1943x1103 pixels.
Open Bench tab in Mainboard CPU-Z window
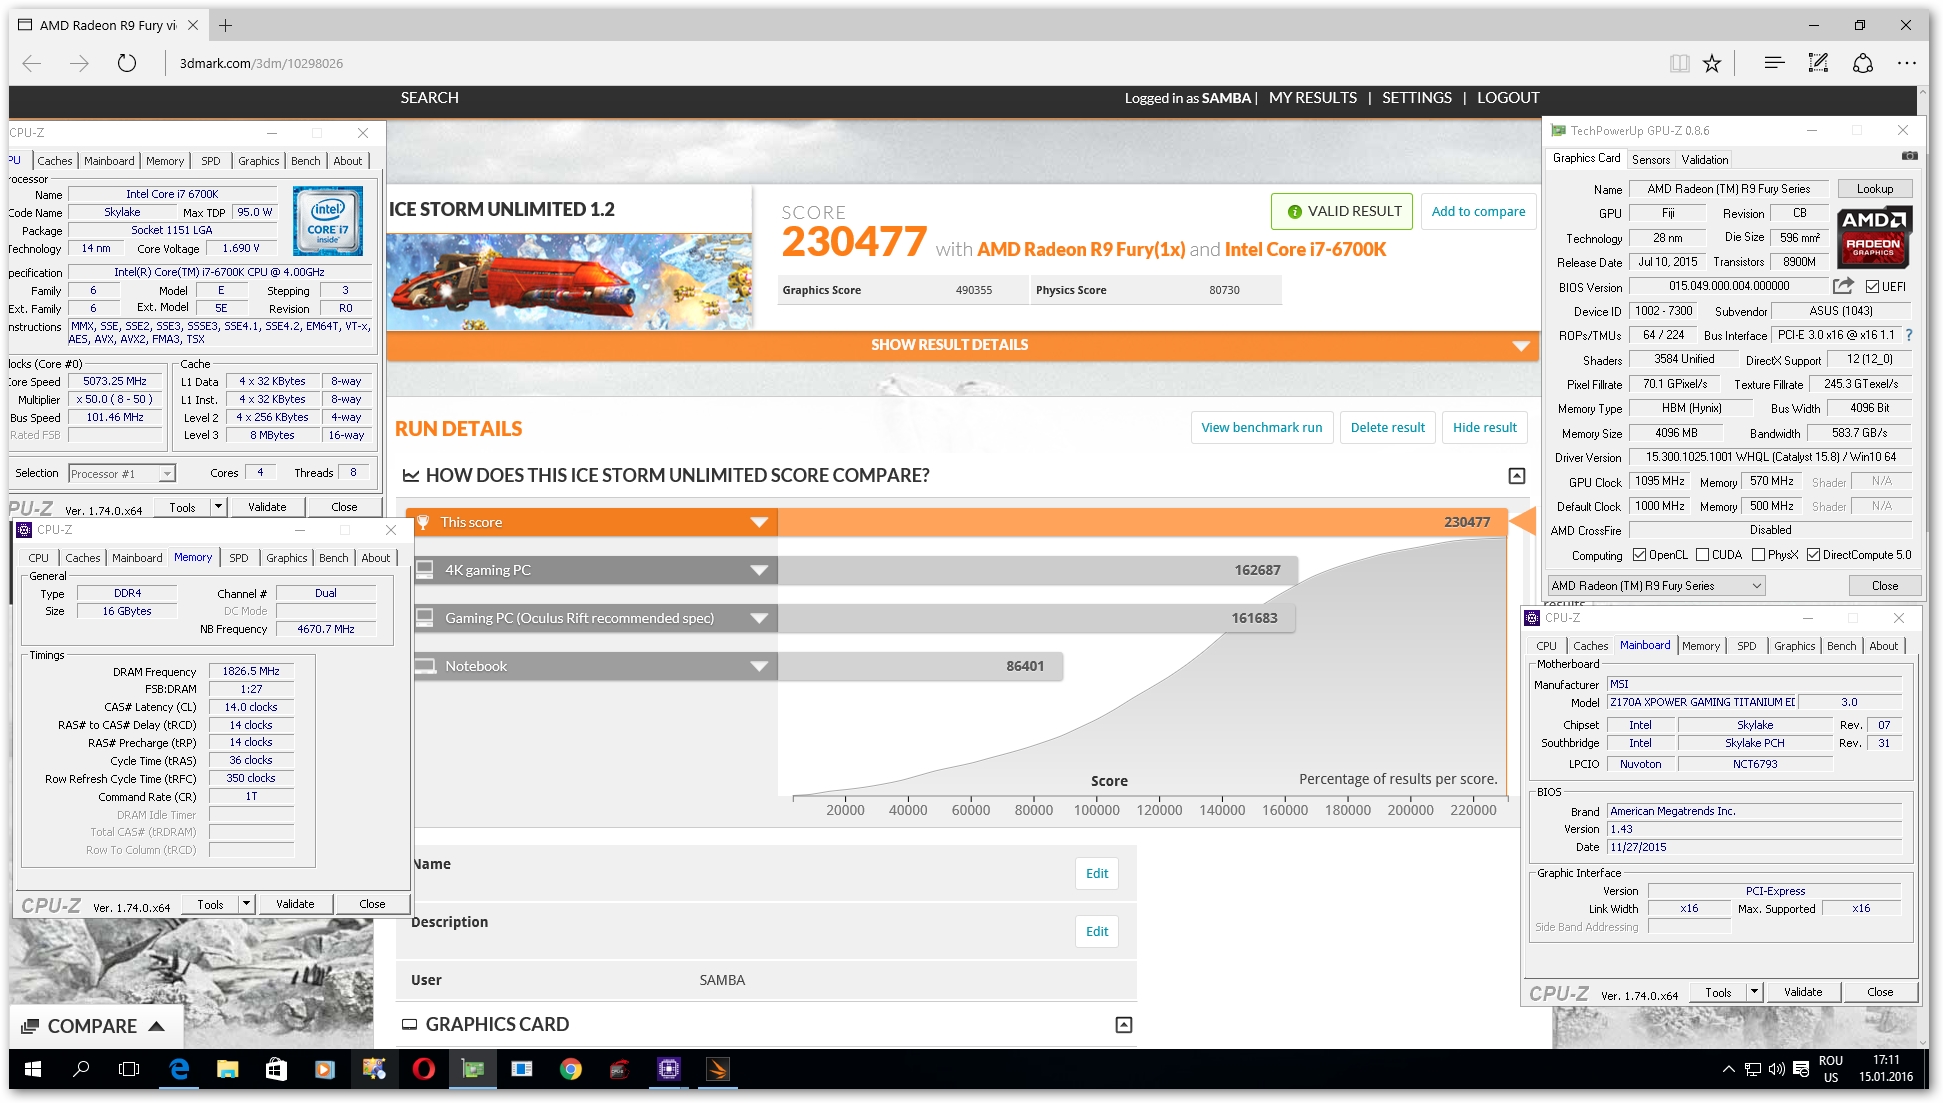pyautogui.click(x=1841, y=646)
